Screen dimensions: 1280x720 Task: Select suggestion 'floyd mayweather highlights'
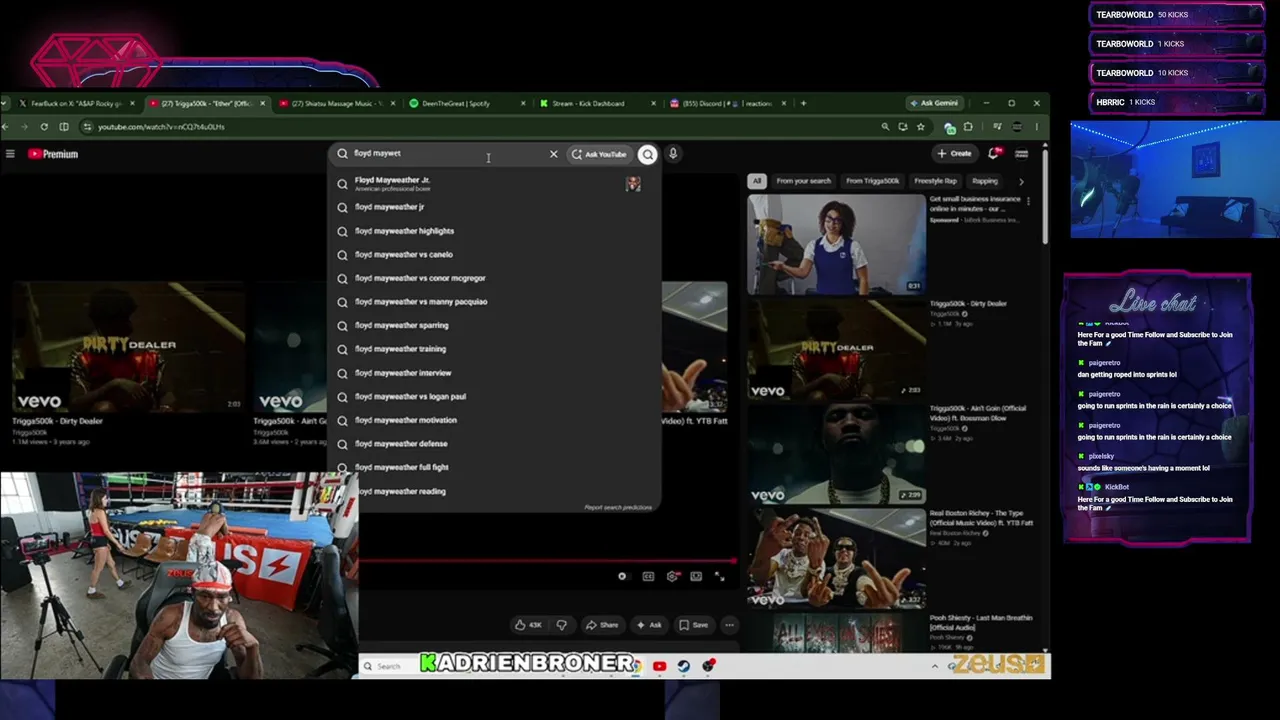pyautogui.click(x=494, y=231)
